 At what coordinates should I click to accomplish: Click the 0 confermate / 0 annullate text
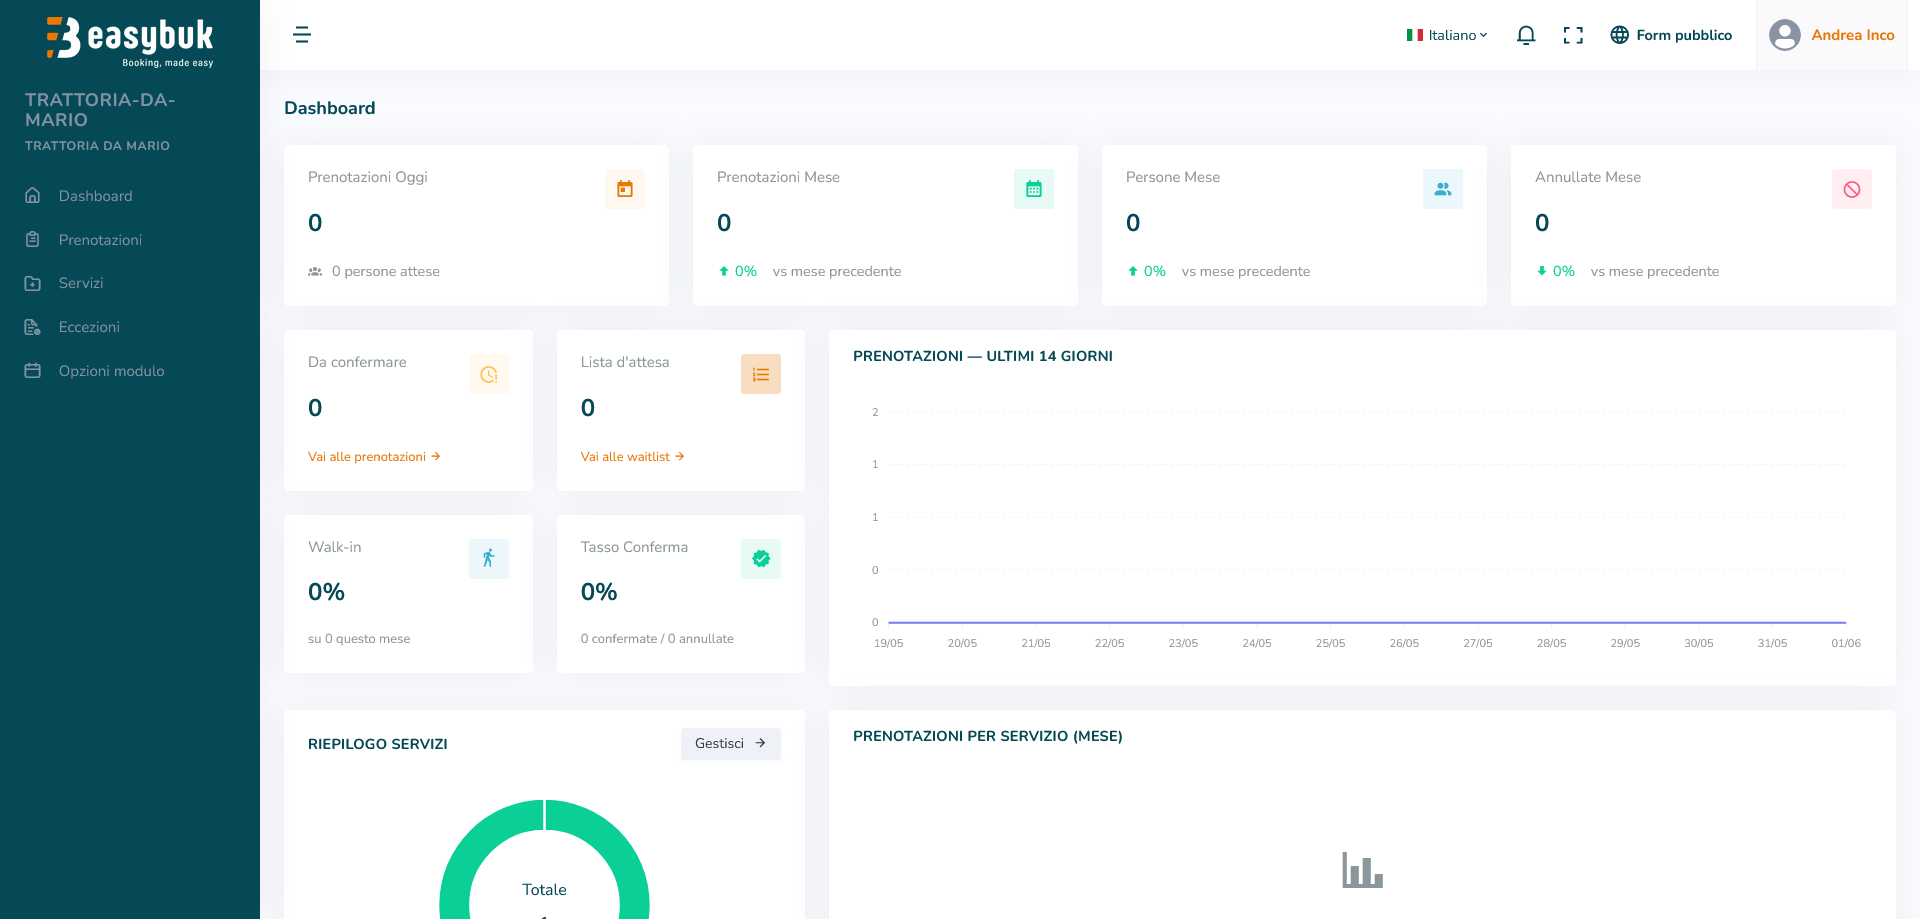[657, 639]
